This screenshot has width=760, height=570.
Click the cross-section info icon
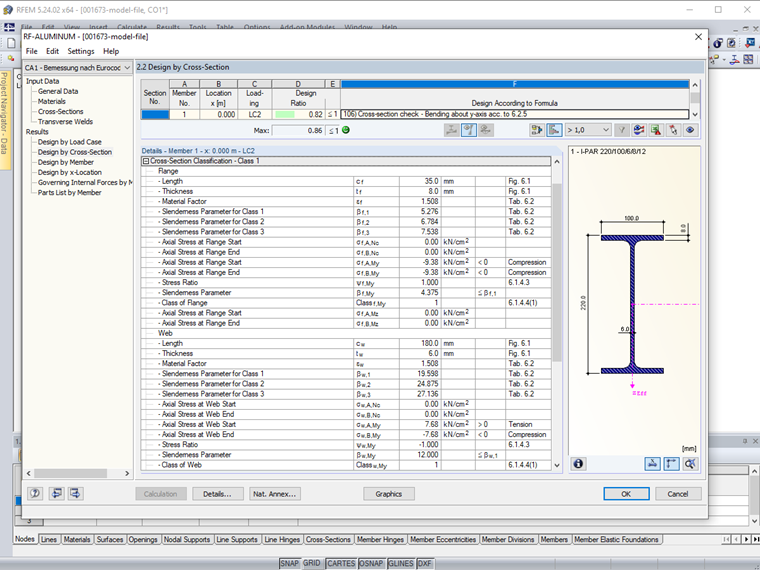(x=578, y=464)
